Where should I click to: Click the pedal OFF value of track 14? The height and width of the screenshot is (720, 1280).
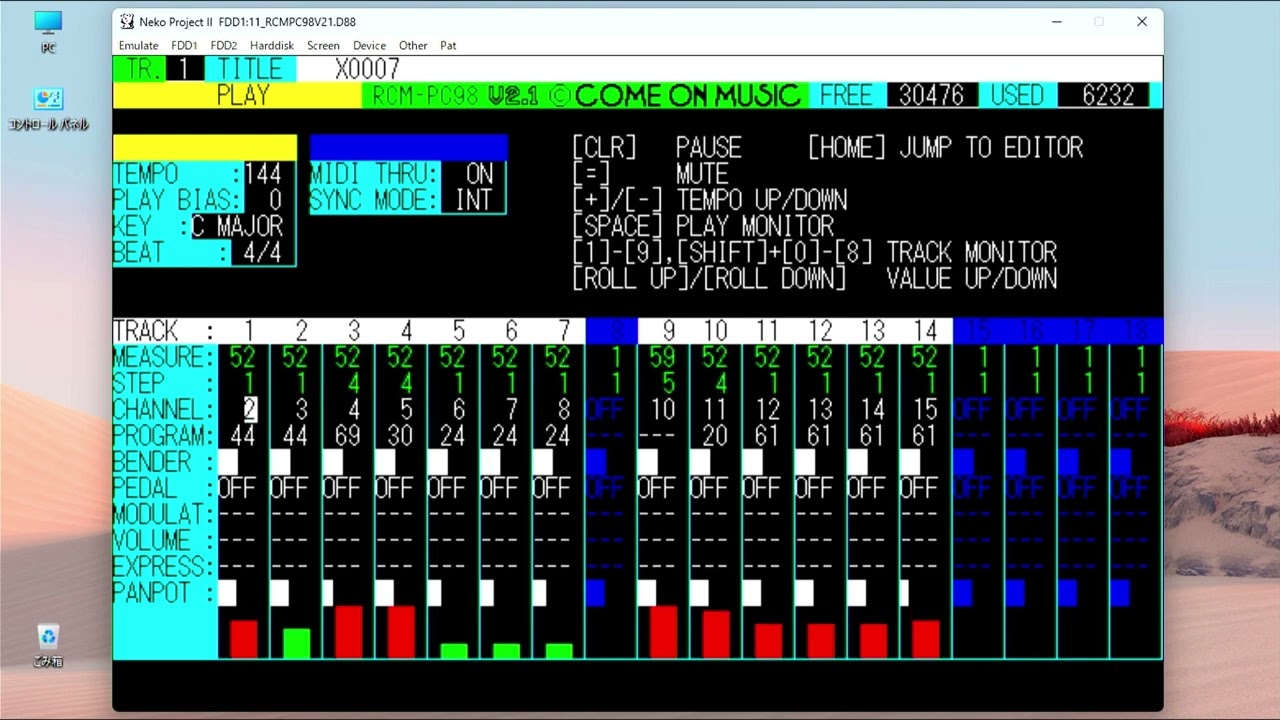coord(918,488)
